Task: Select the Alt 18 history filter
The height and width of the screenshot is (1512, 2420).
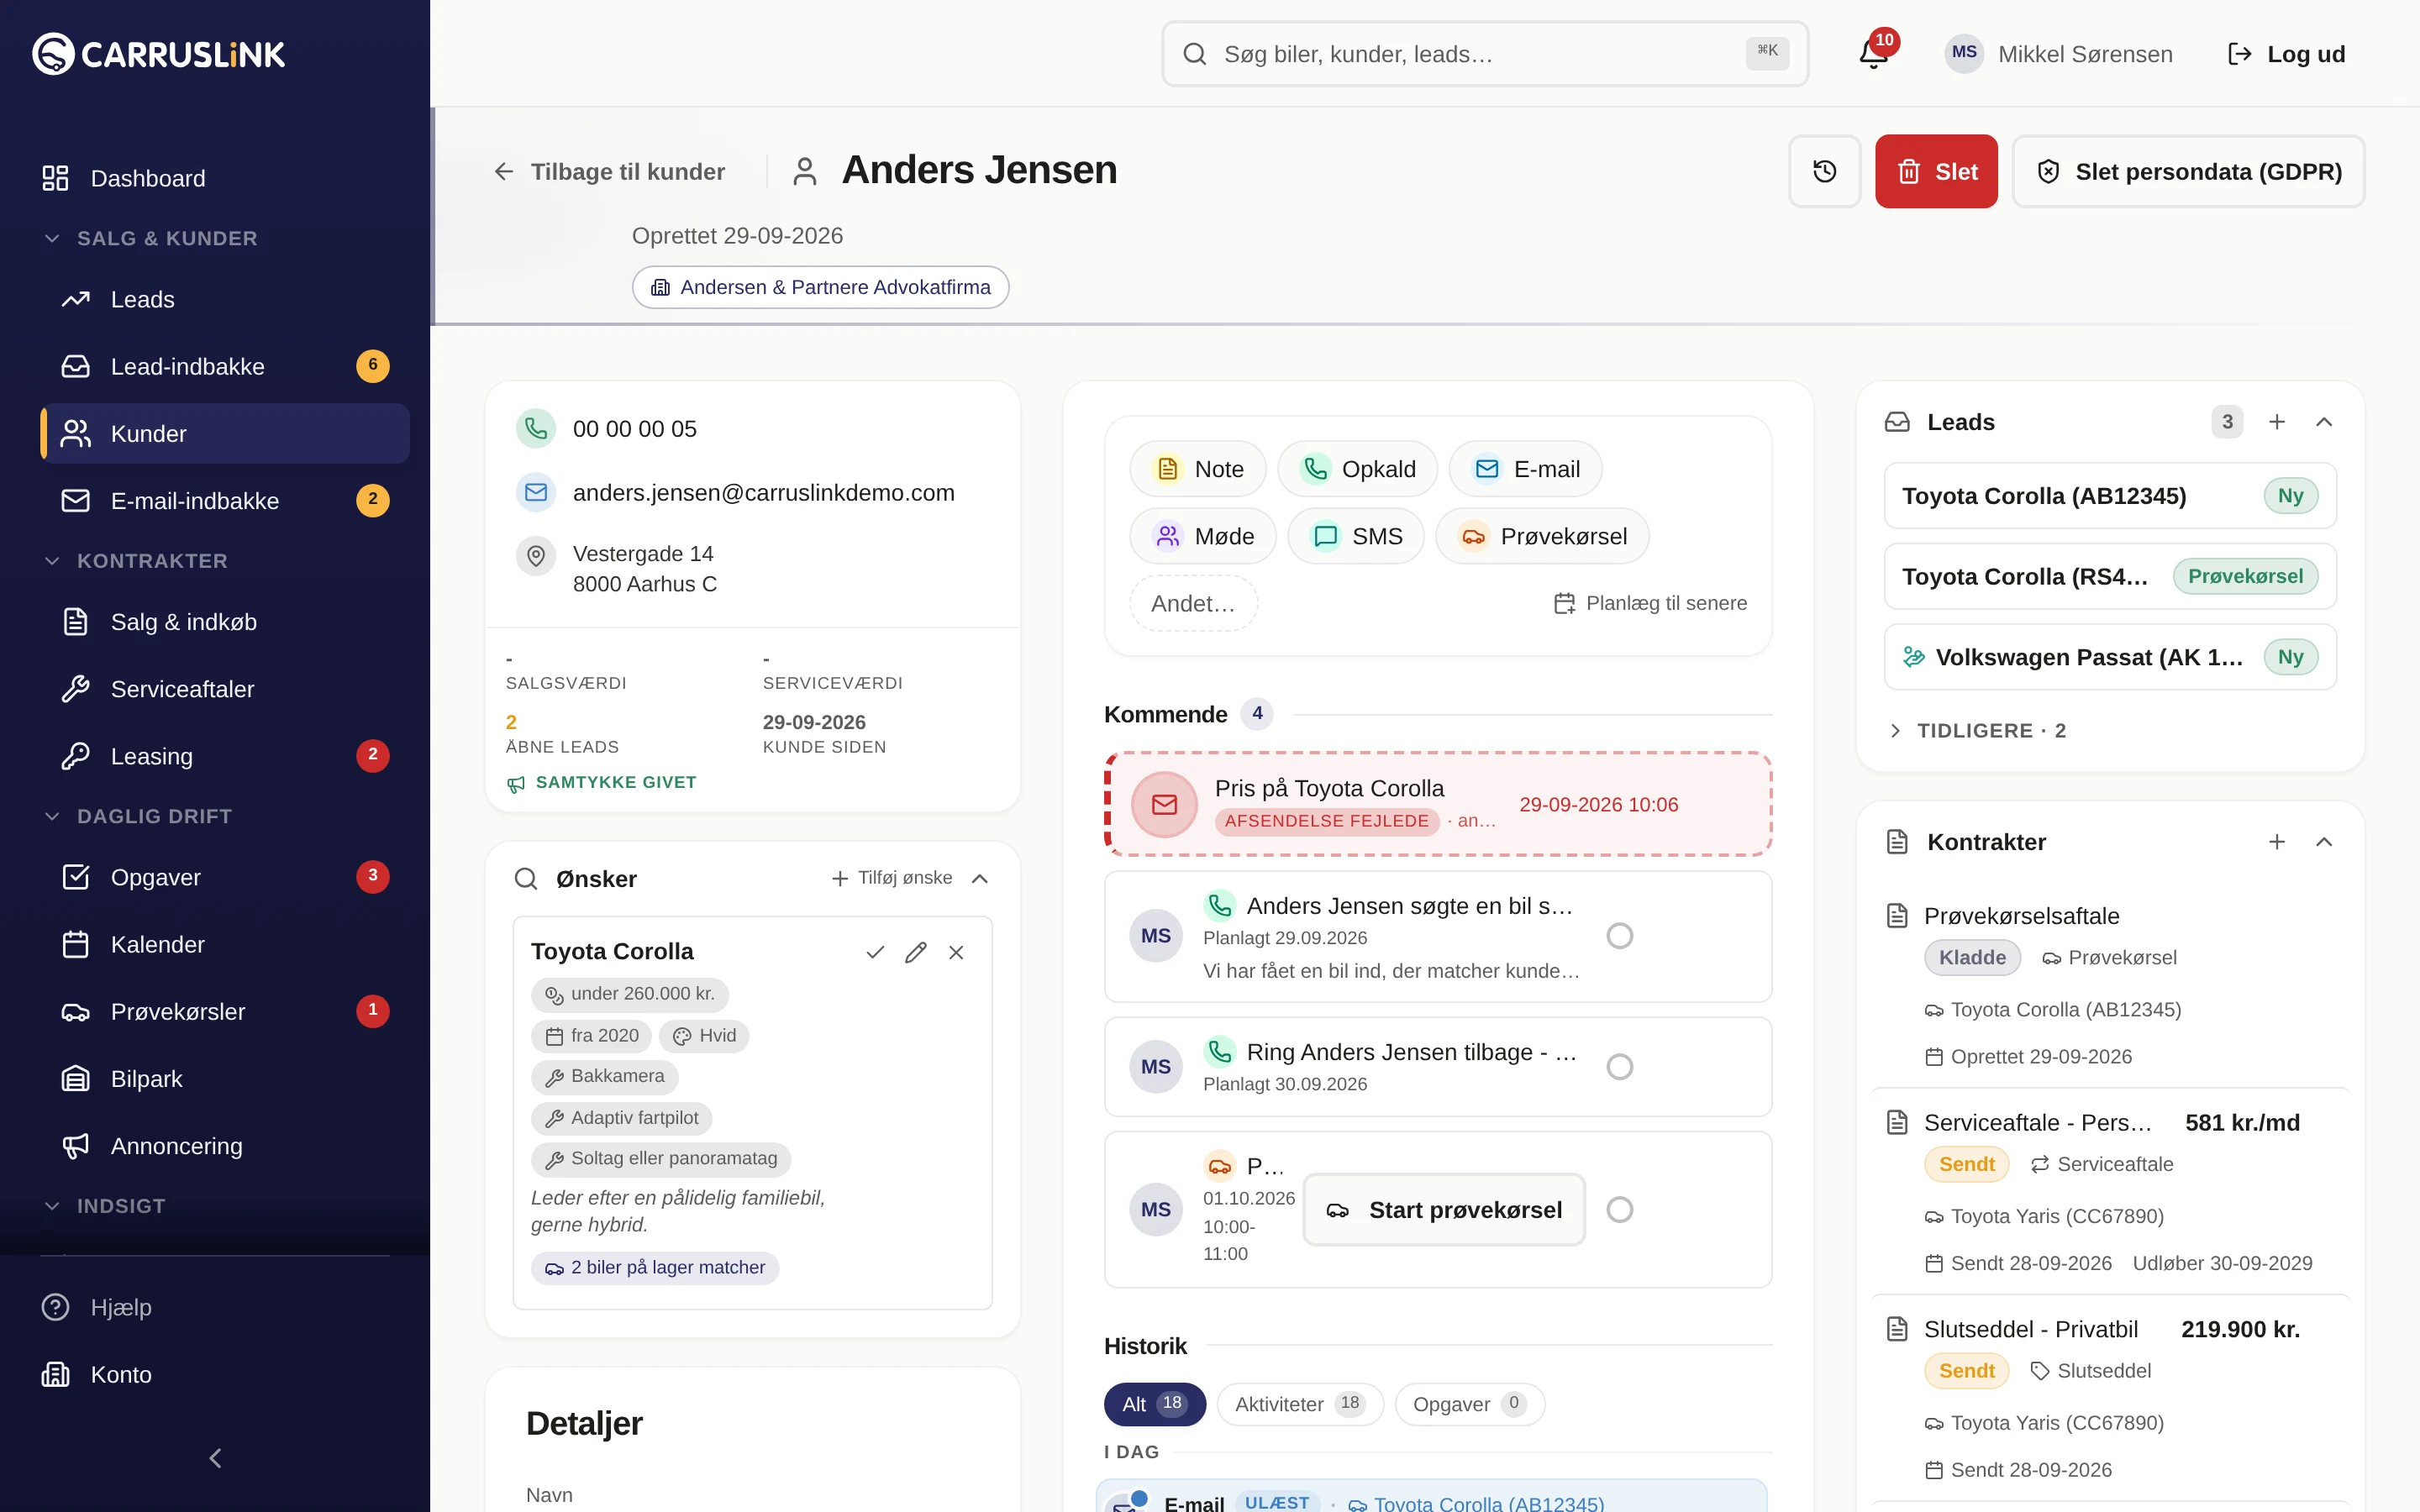Action: [x=1154, y=1404]
